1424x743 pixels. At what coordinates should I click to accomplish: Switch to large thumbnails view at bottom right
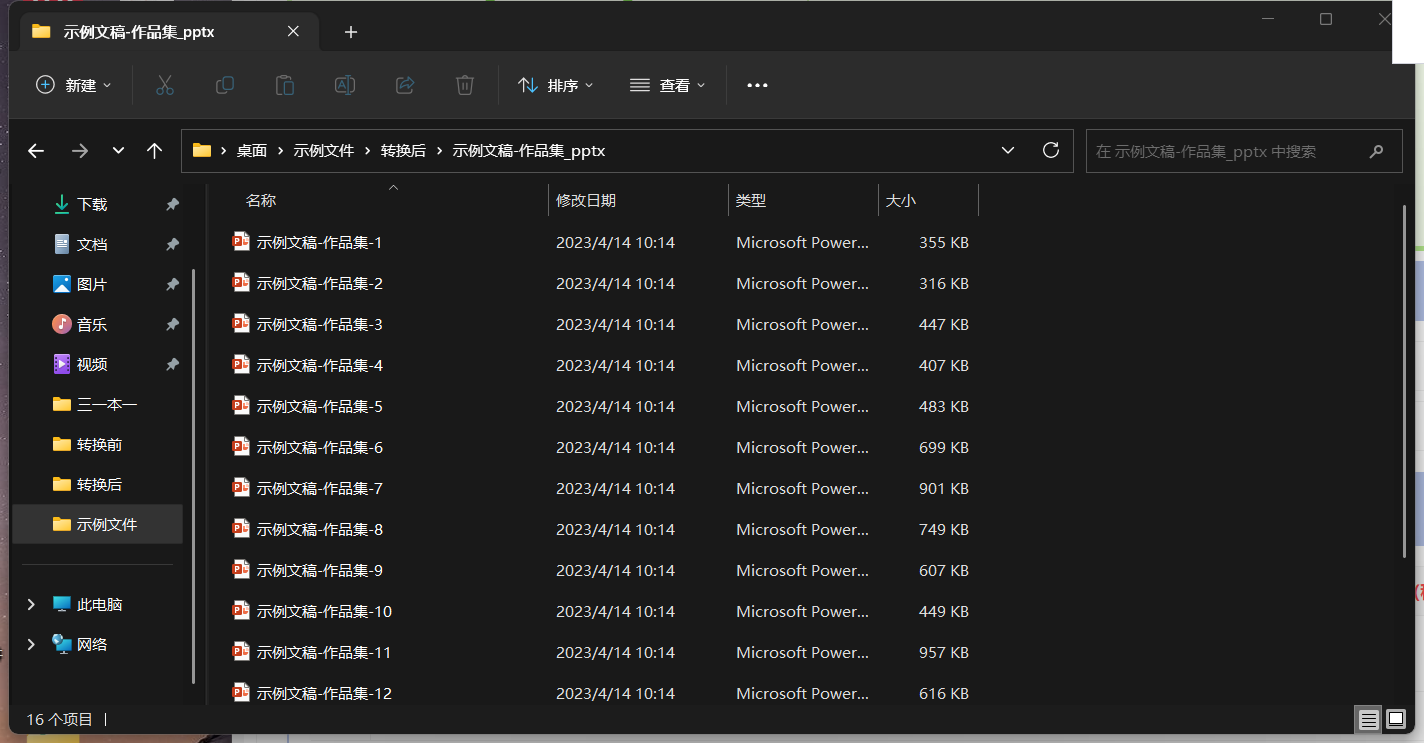point(1395,719)
